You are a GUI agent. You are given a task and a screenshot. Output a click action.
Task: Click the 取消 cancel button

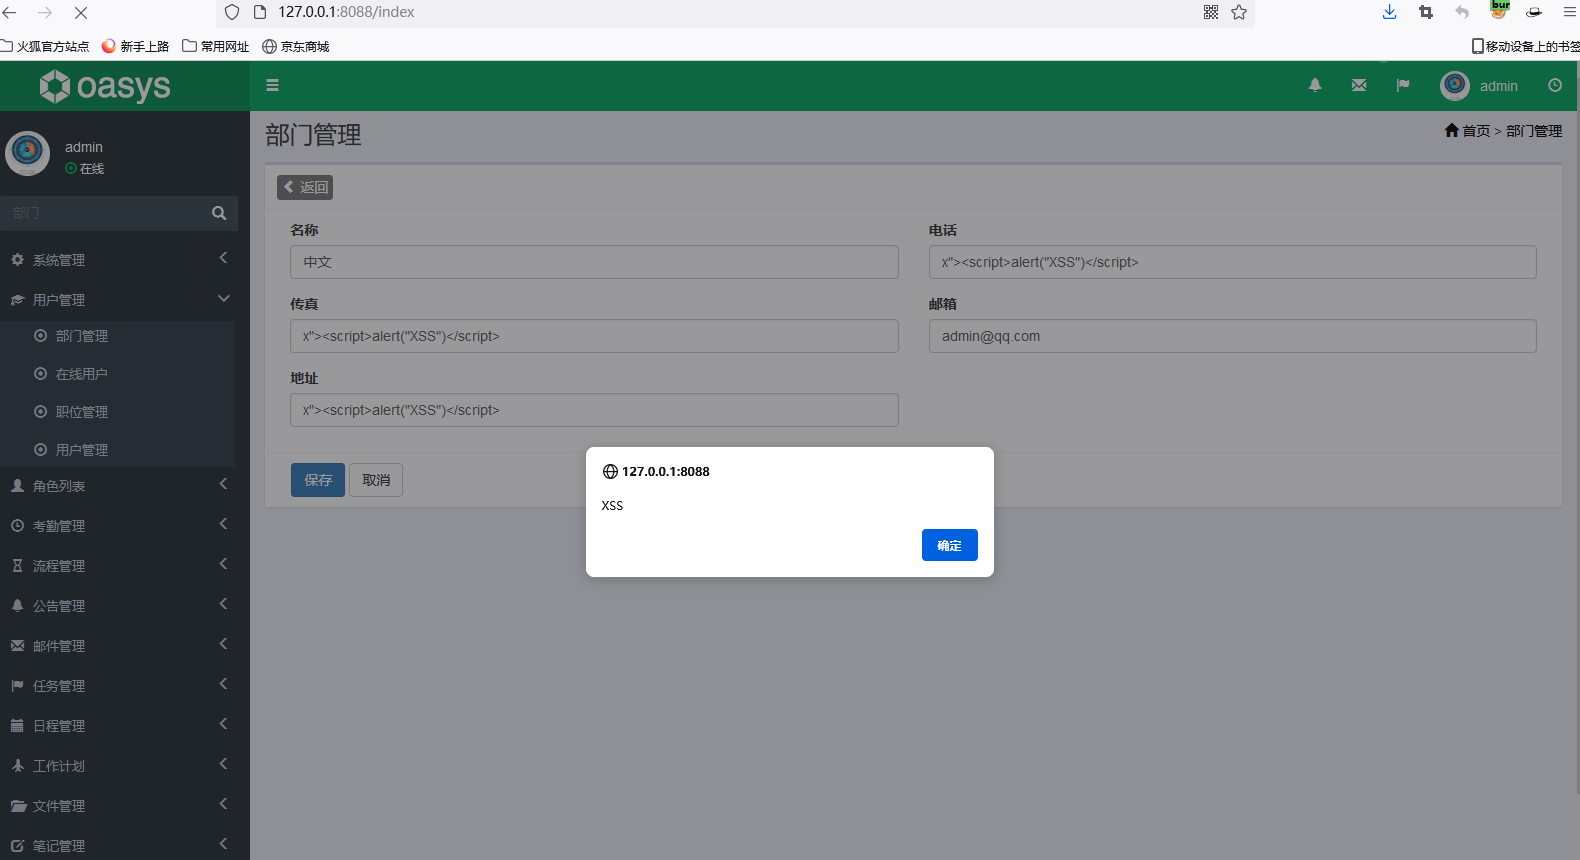[376, 480]
